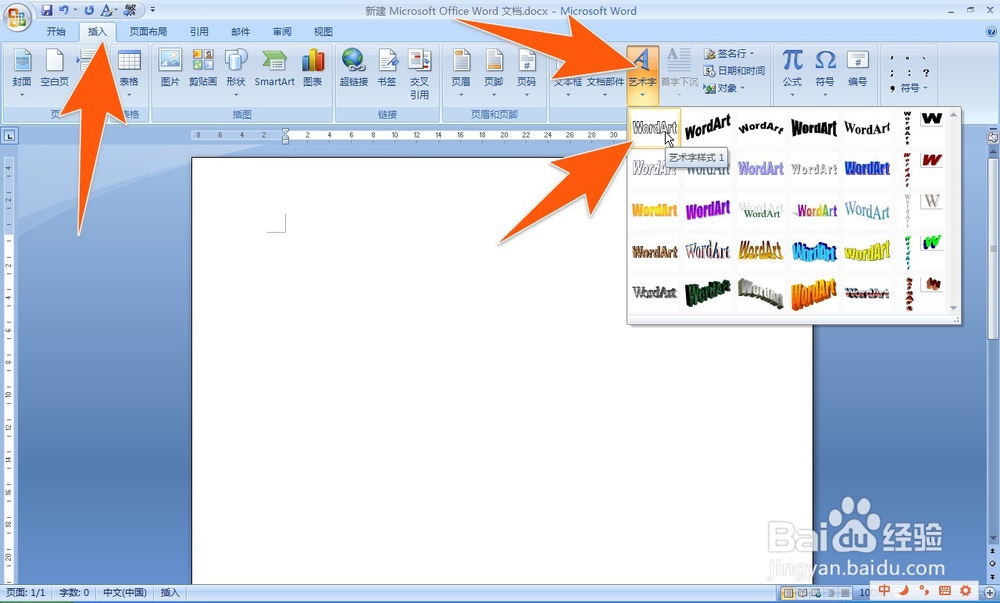Open the Header (页眉) dropdown
This screenshot has width=1000, height=603.
coord(460,72)
